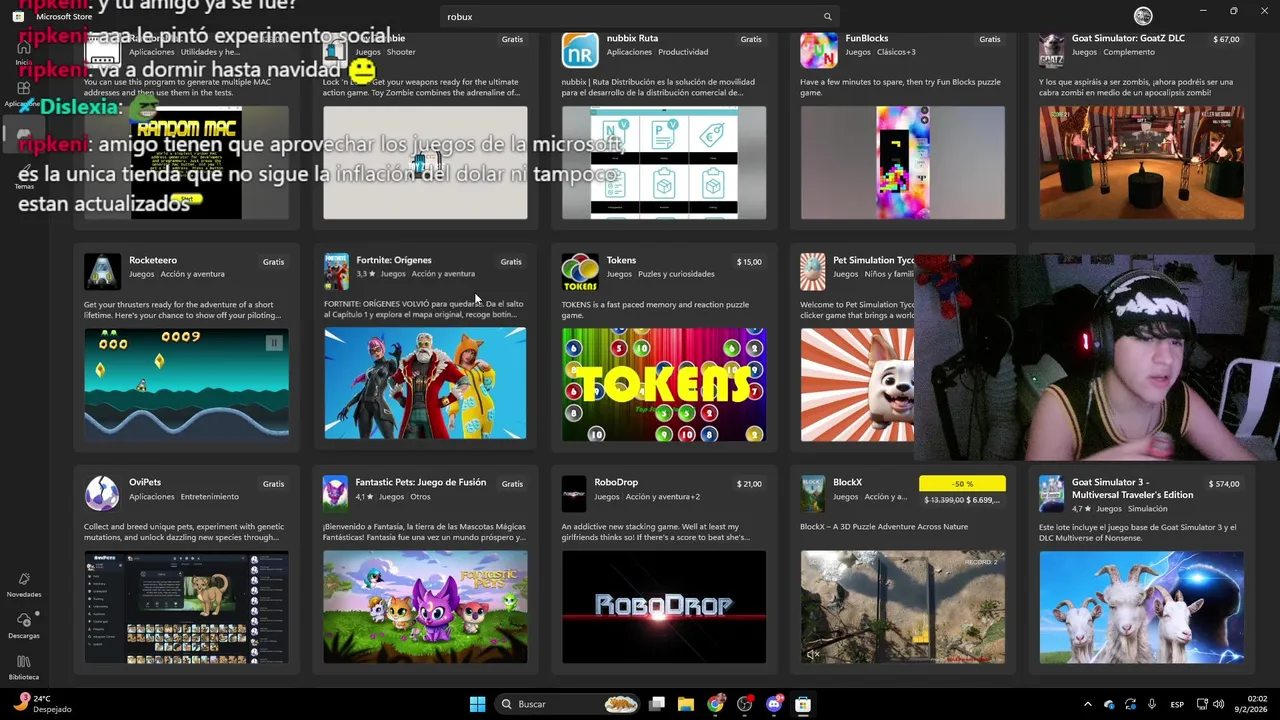This screenshot has height=720, width=1280.
Task: Open the BlockX app icon
Action: pos(813,494)
